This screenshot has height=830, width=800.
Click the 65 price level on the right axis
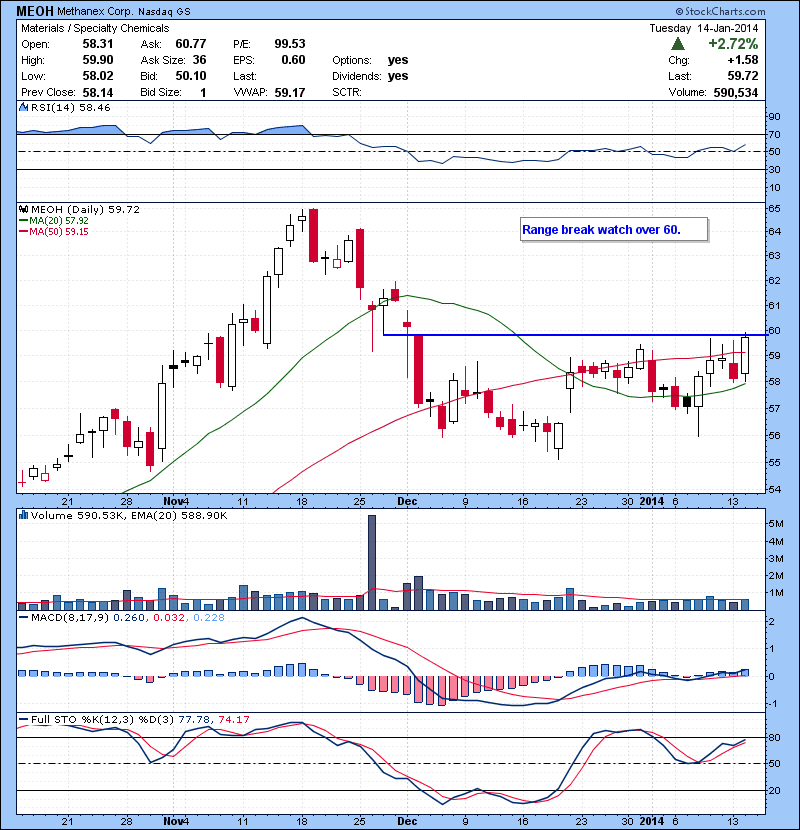point(774,209)
